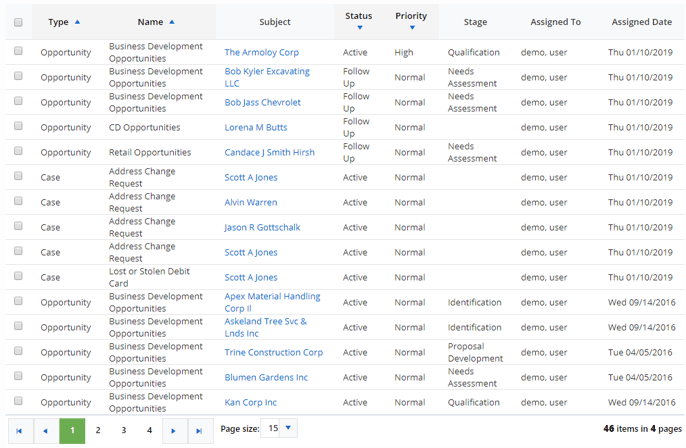The height and width of the screenshot is (448, 686).
Task: Open the Kan Corp Inc link
Action: point(251,402)
